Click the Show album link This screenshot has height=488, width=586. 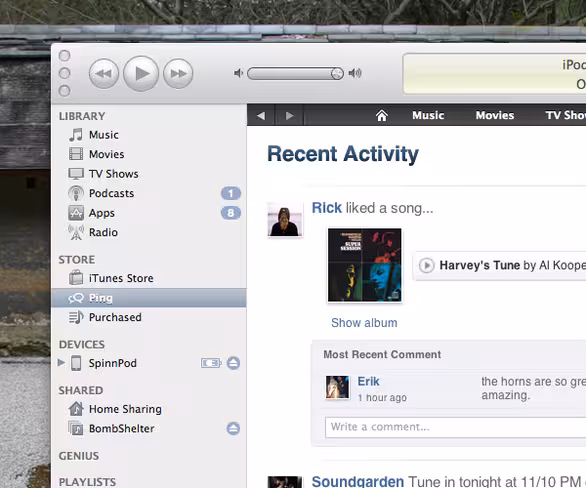click(x=364, y=323)
